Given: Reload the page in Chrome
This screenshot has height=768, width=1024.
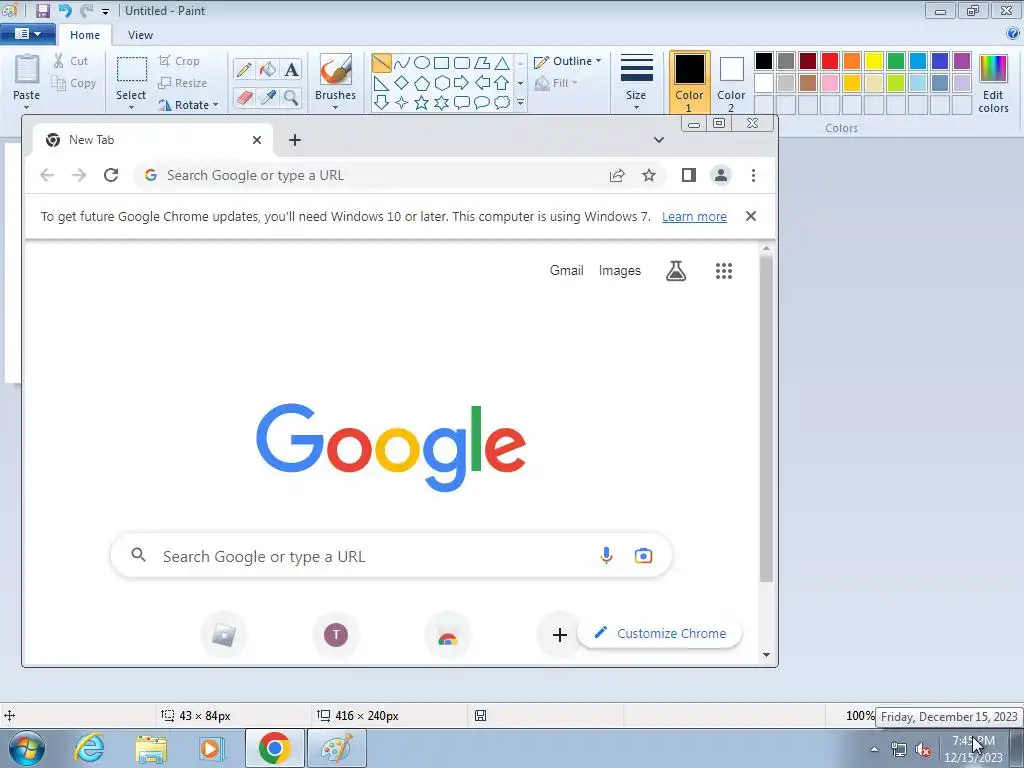Looking at the screenshot, I should click(x=111, y=175).
